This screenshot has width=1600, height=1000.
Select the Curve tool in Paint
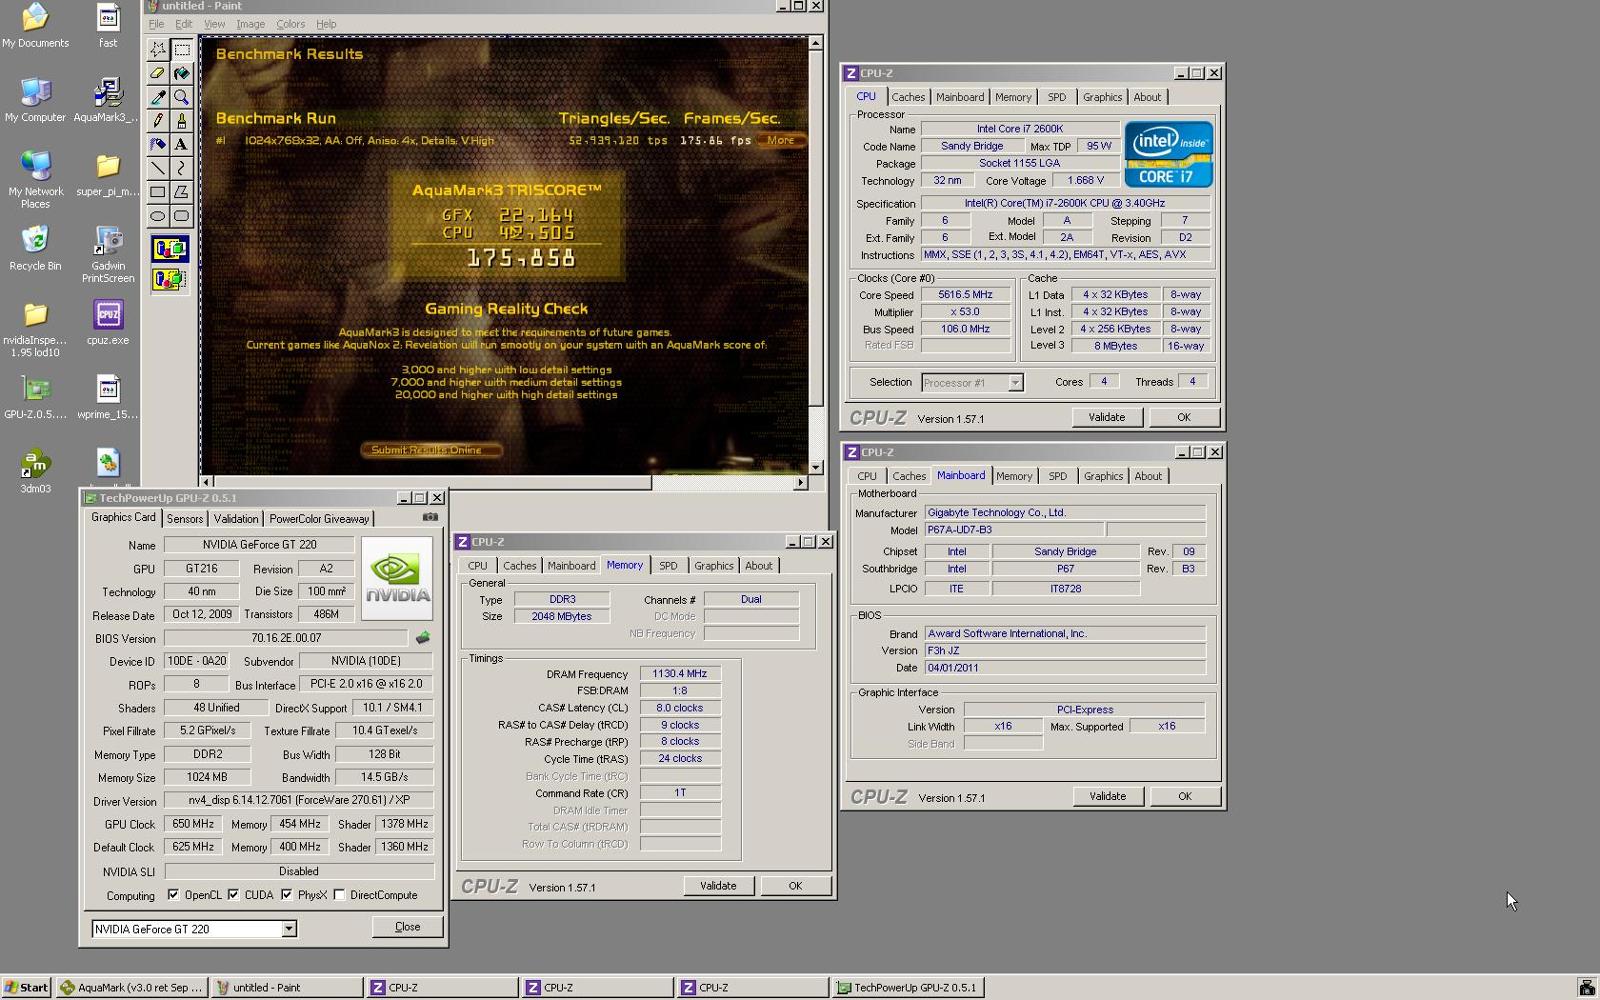click(x=182, y=169)
